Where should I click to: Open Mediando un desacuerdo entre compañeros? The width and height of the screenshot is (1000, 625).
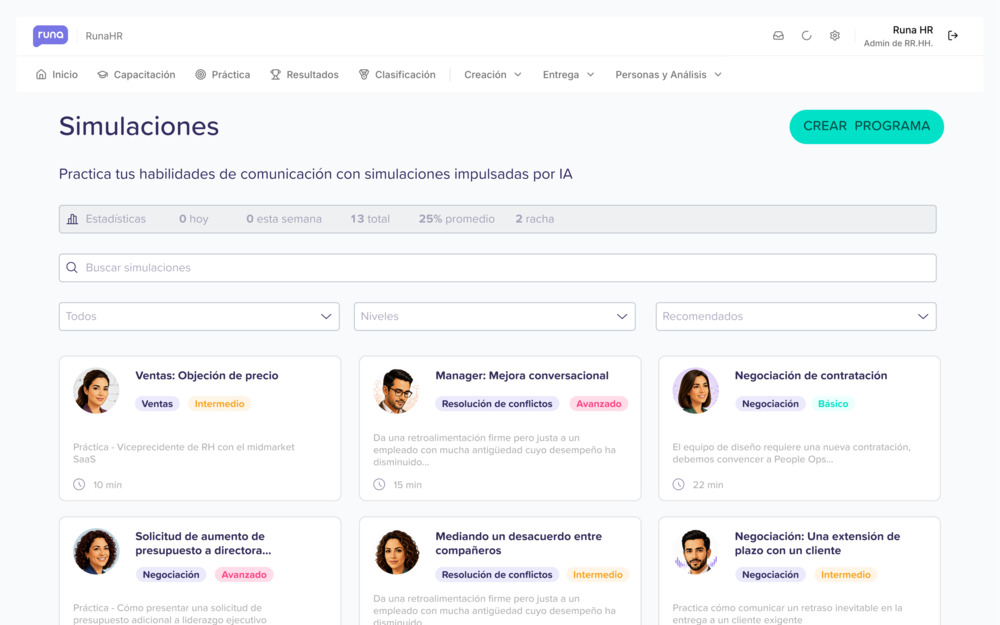[x=500, y=571]
